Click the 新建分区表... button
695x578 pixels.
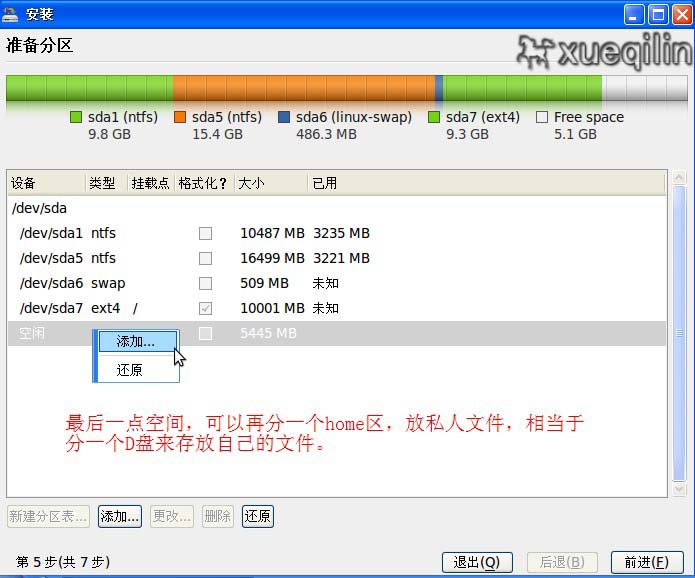[48, 516]
